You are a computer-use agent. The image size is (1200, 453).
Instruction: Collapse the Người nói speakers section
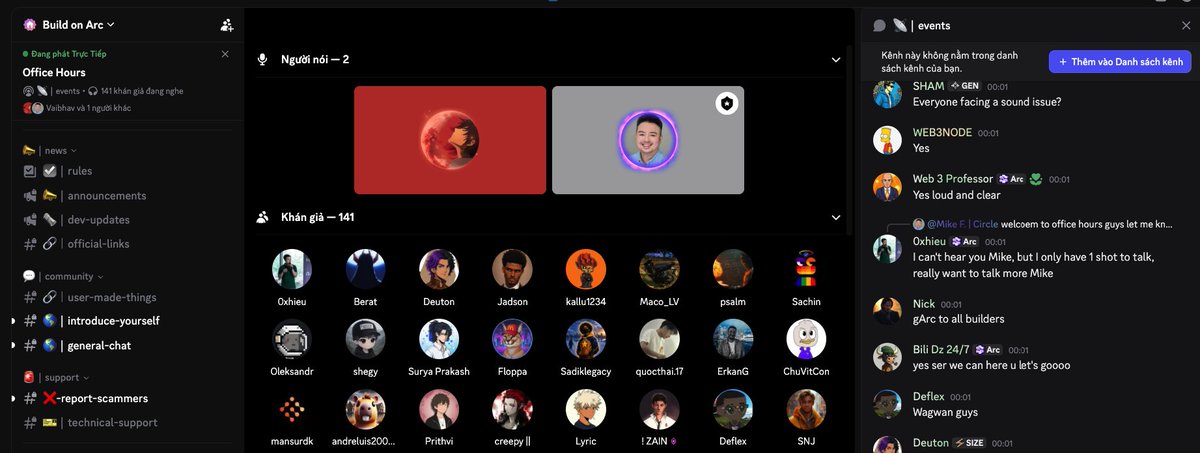836,60
